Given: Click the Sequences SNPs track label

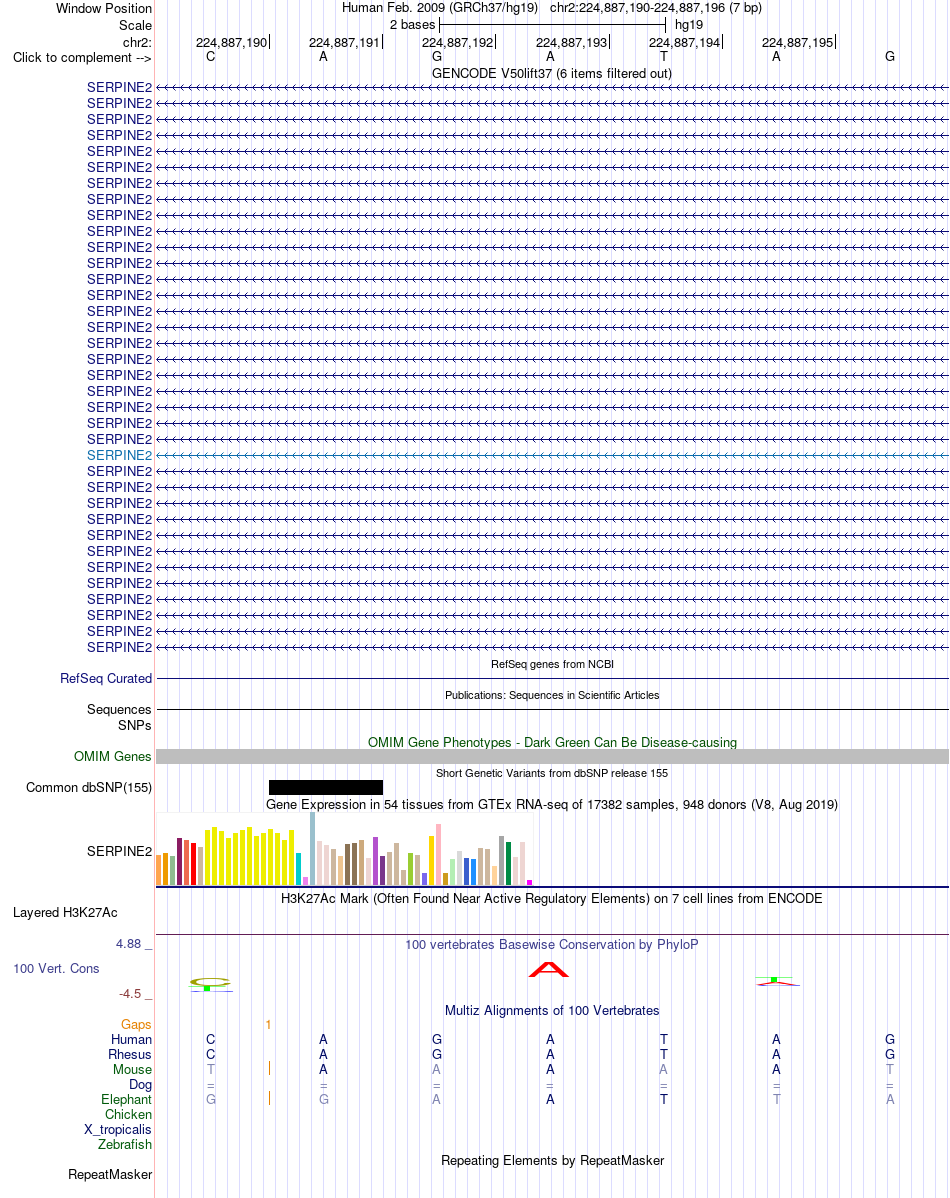Looking at the screenshot, I should point(119,717).
